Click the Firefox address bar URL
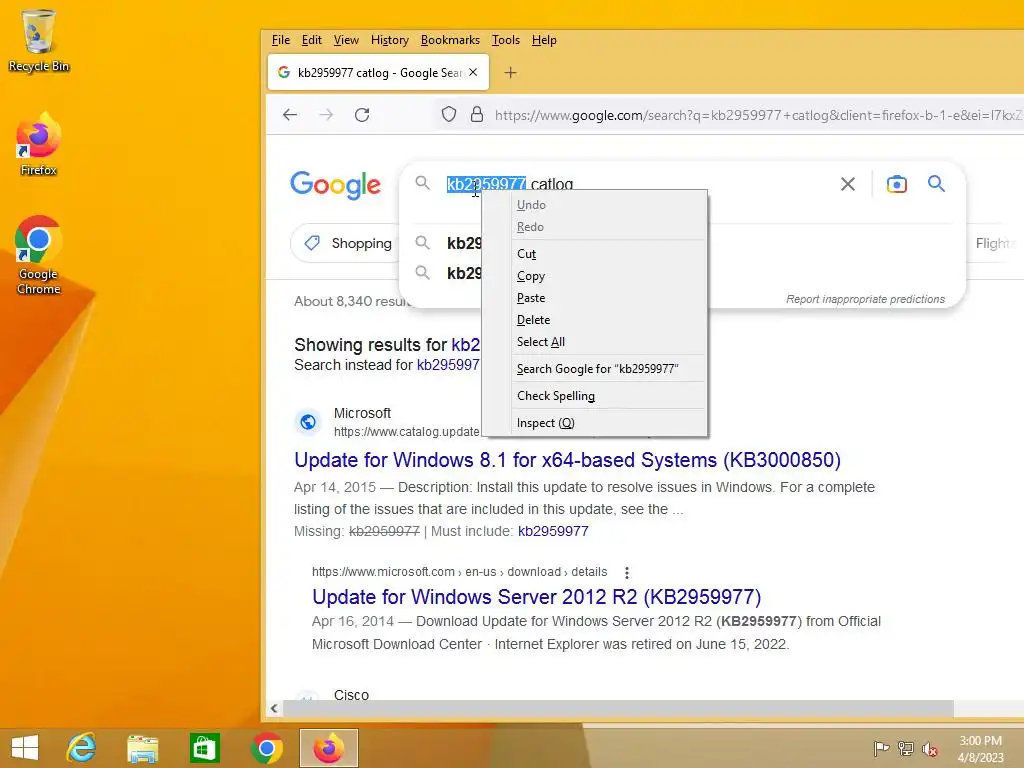Viewport: 1024px width, 768px height. 758,115
